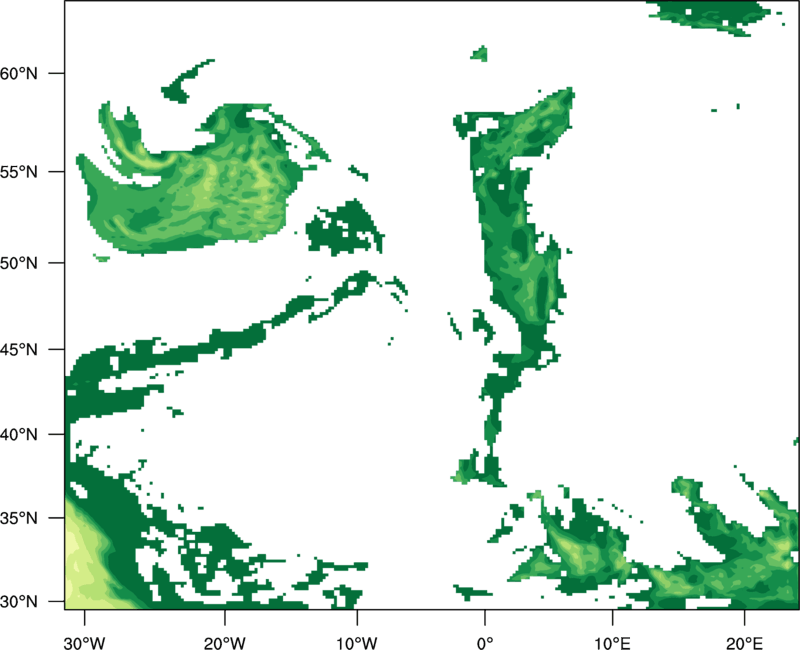Click the 35°N latitude axis label
Screen dimensions: 800x650
pos(19,518)
